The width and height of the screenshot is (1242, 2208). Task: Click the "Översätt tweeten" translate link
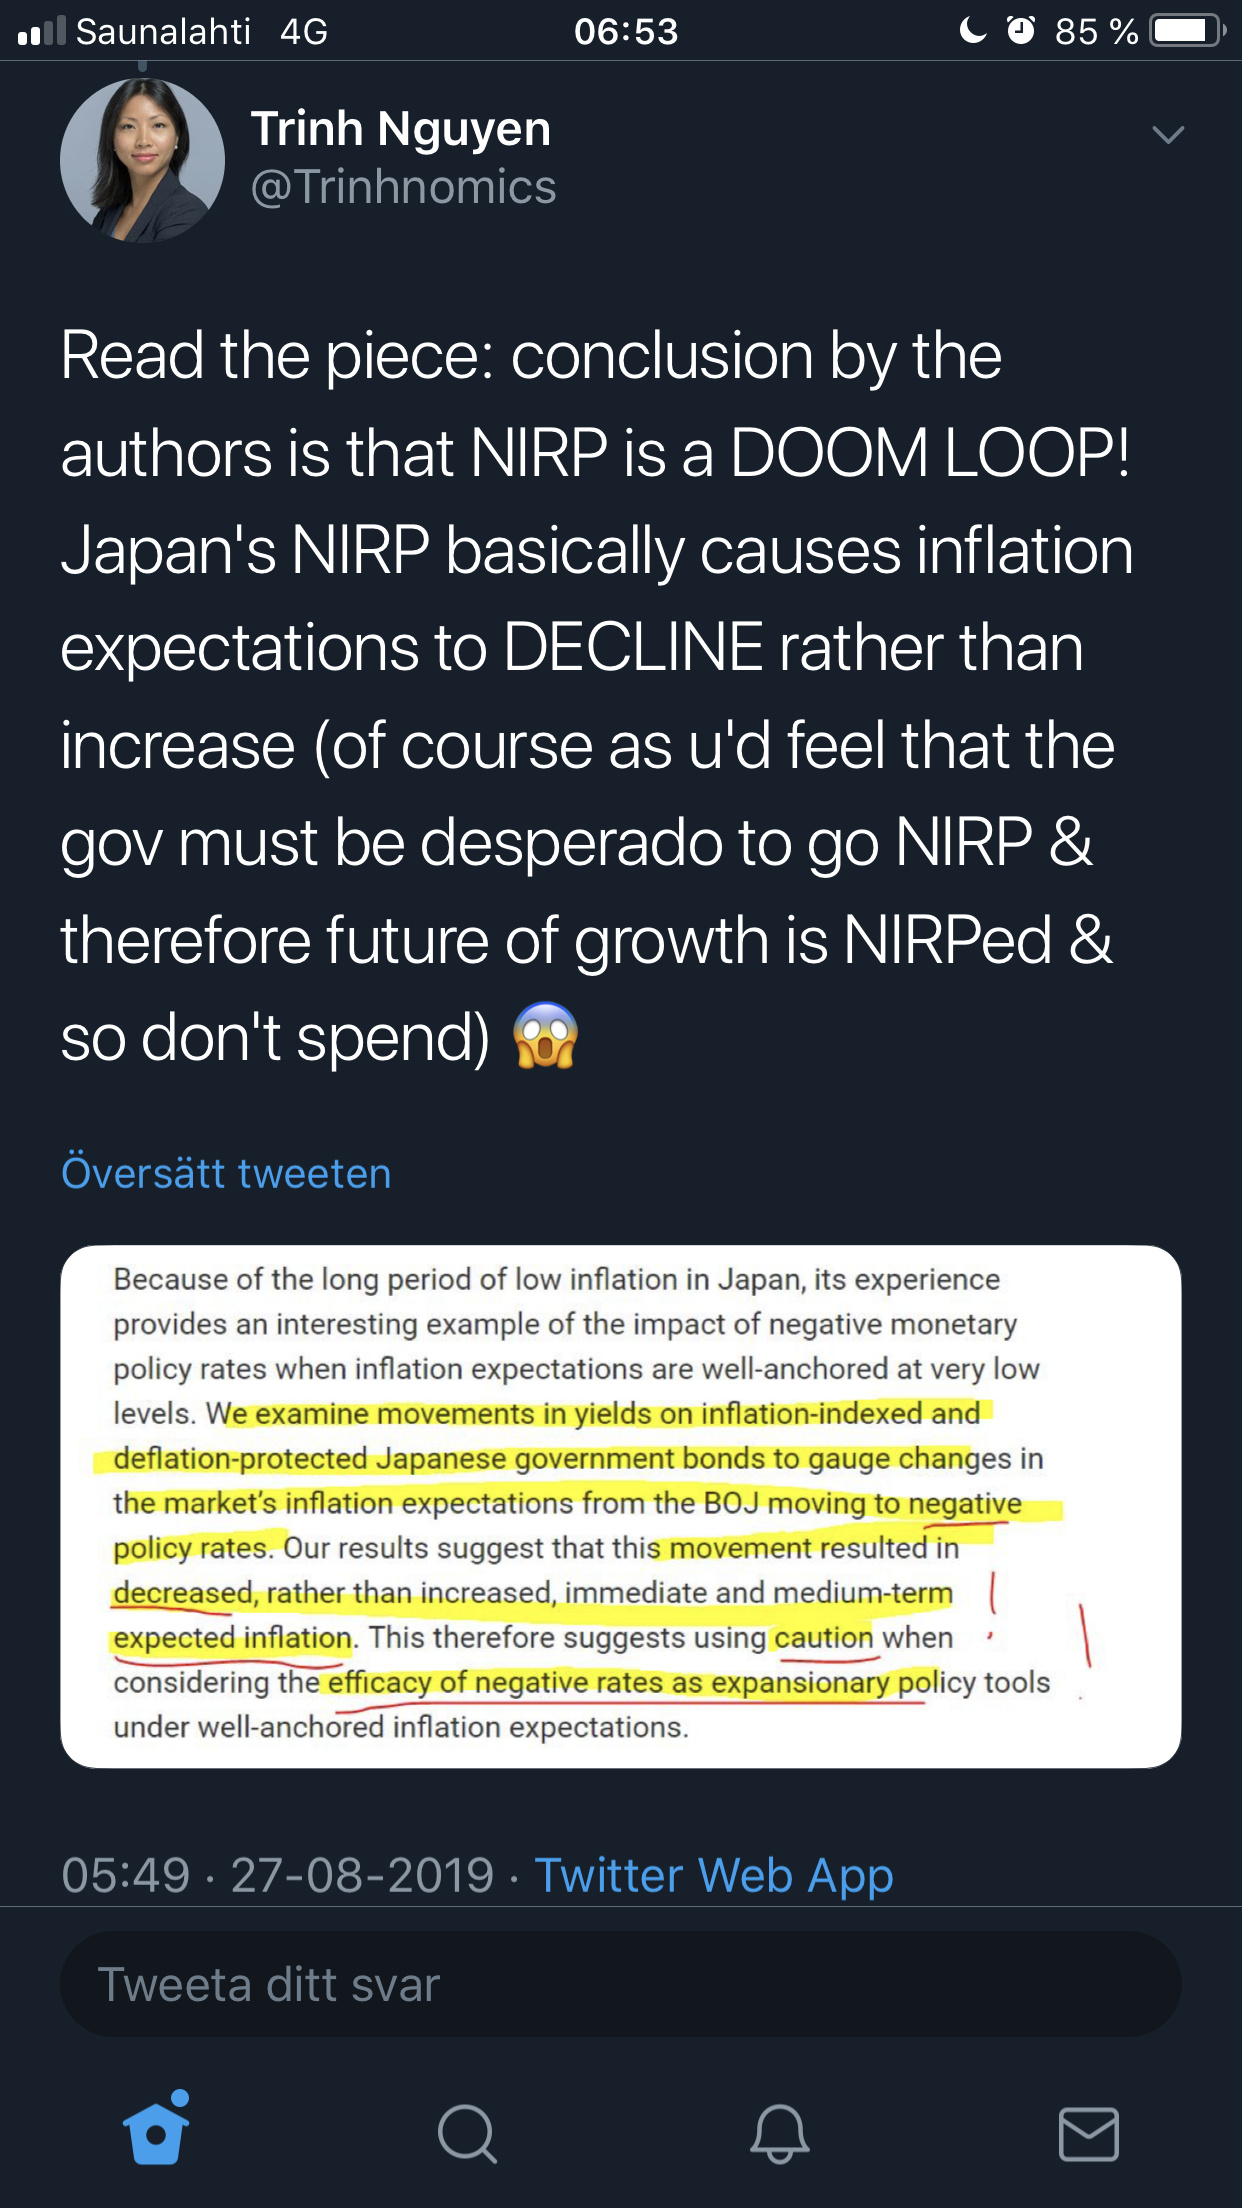click(x=226, y=1173)
